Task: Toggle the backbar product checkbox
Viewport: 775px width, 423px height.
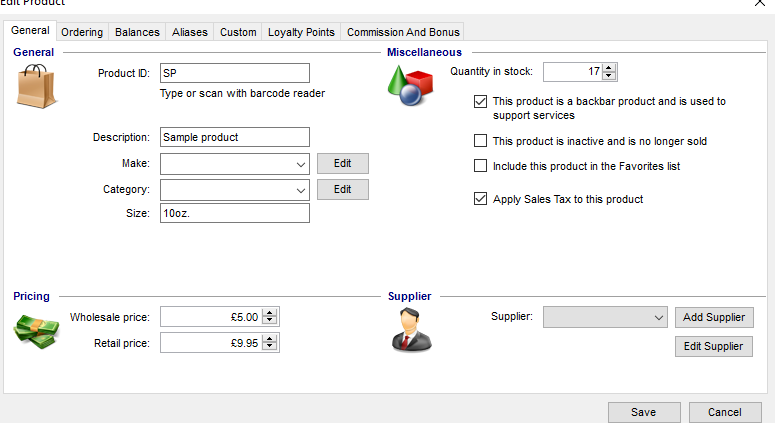Action: point(480,101)
